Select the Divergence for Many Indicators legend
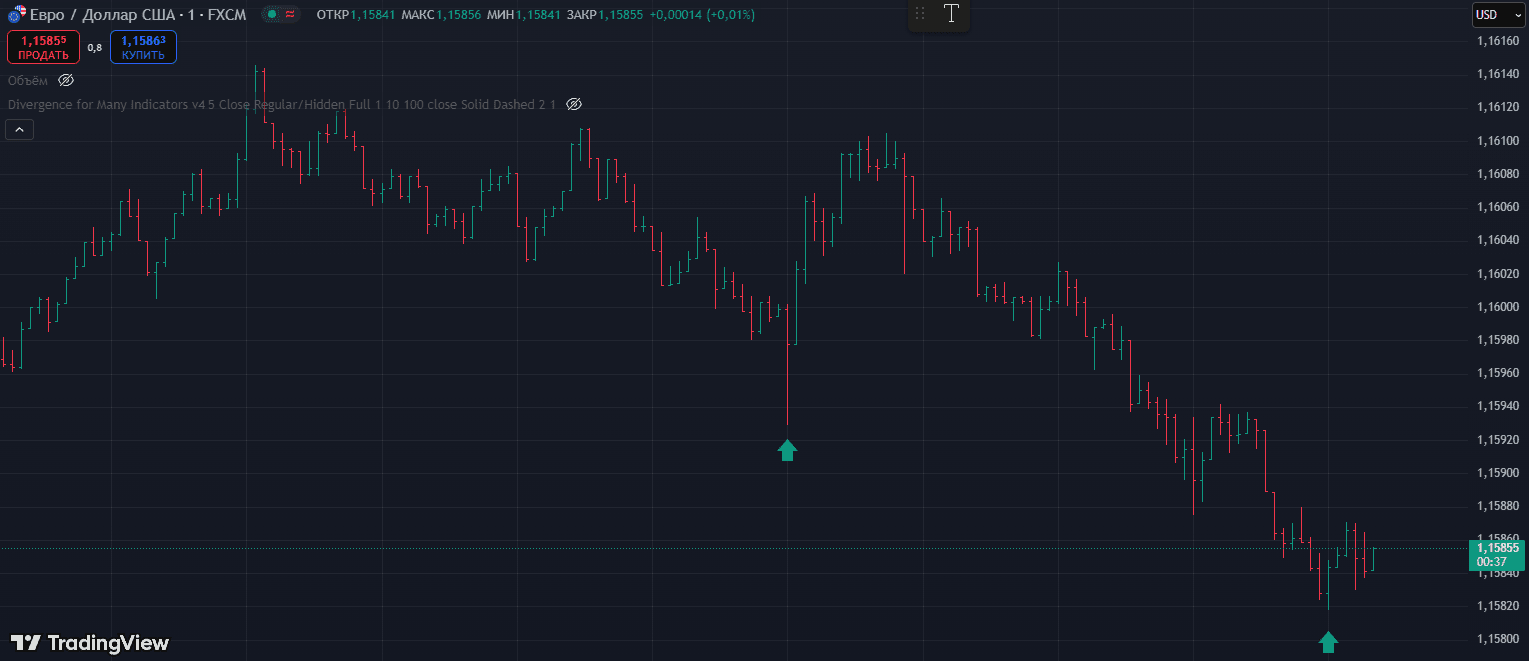Image resolution: width=1529 pixels, height=661 pixels. pyautogui.click(x=280, y=104)
